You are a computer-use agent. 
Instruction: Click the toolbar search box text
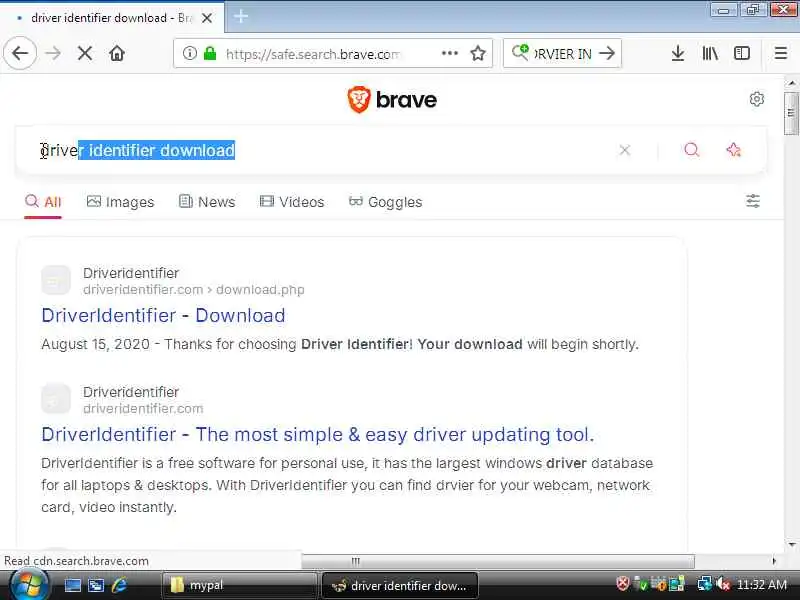(x=563, y=54)
